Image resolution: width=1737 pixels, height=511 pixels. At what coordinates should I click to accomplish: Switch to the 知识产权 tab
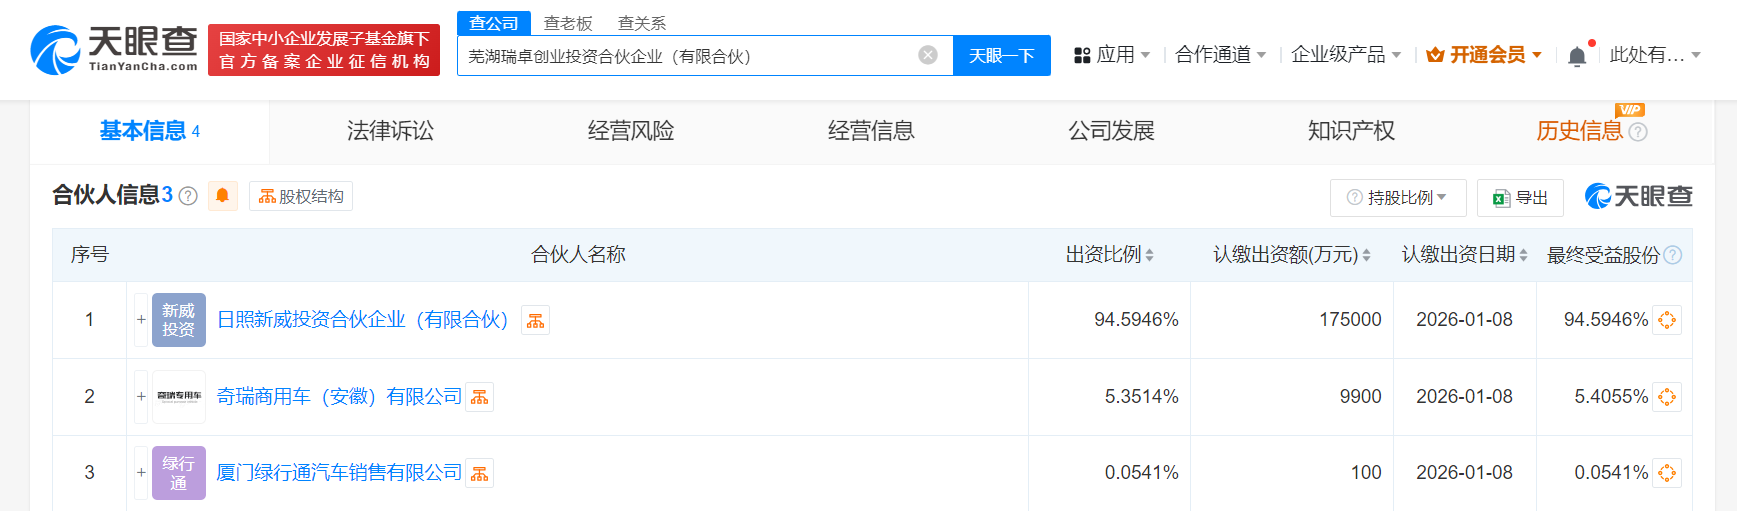[x=1351, y=131]
